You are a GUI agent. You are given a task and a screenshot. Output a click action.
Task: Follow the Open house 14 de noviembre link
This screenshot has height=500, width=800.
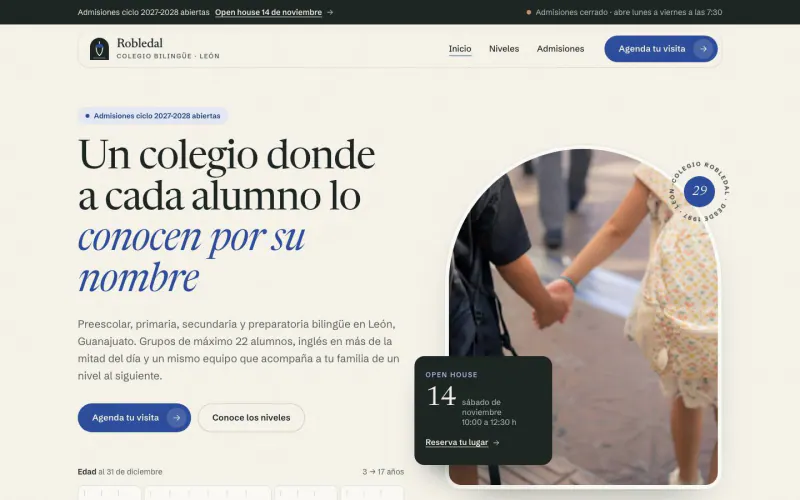[268, 12]
